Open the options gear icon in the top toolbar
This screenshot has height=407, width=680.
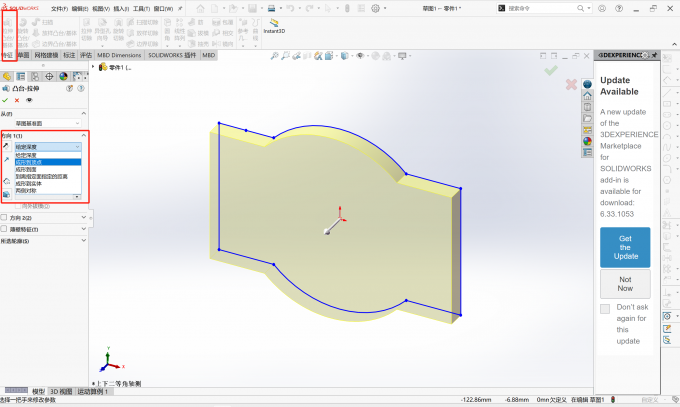[x=376, y=8]
